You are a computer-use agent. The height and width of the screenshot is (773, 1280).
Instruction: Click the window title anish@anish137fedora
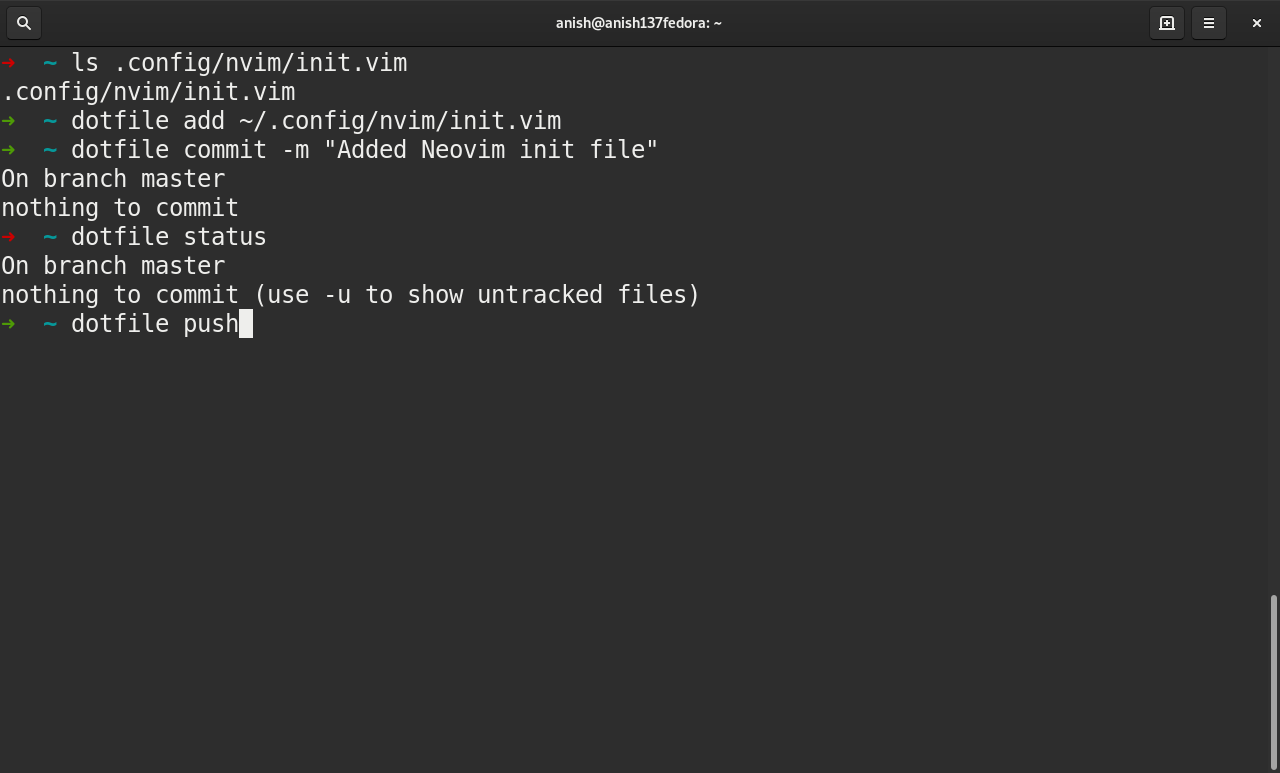pyautogui.click(x=639, y=23)
